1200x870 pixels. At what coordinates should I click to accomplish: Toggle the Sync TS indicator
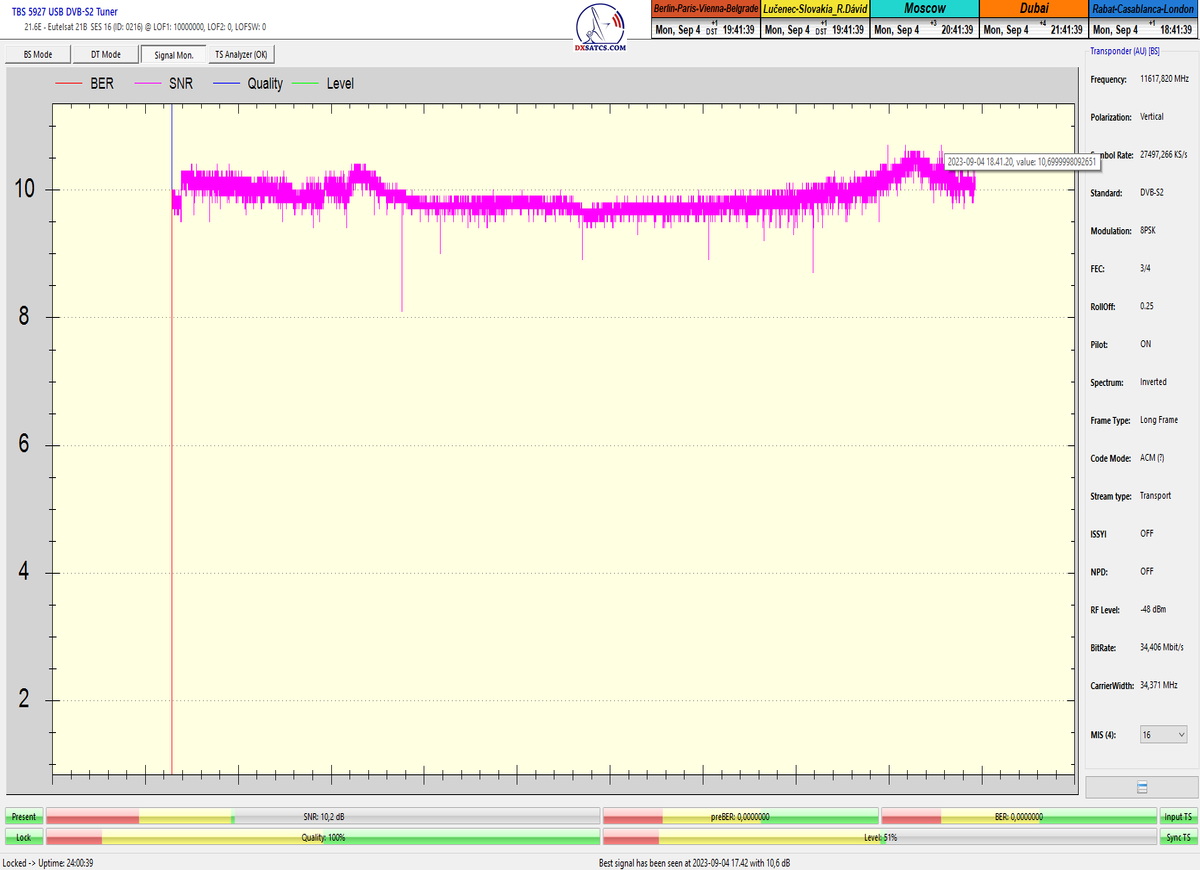(x=1176, y=836)
